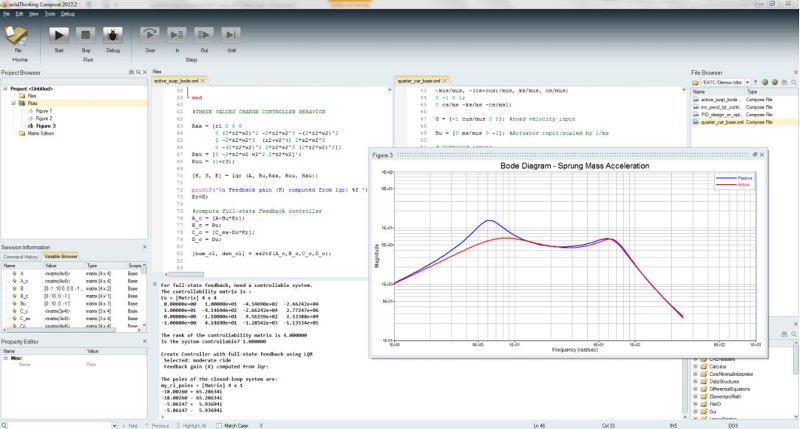Collapse the Plots tree node
The image size is (800, 429).
(13, 102)
